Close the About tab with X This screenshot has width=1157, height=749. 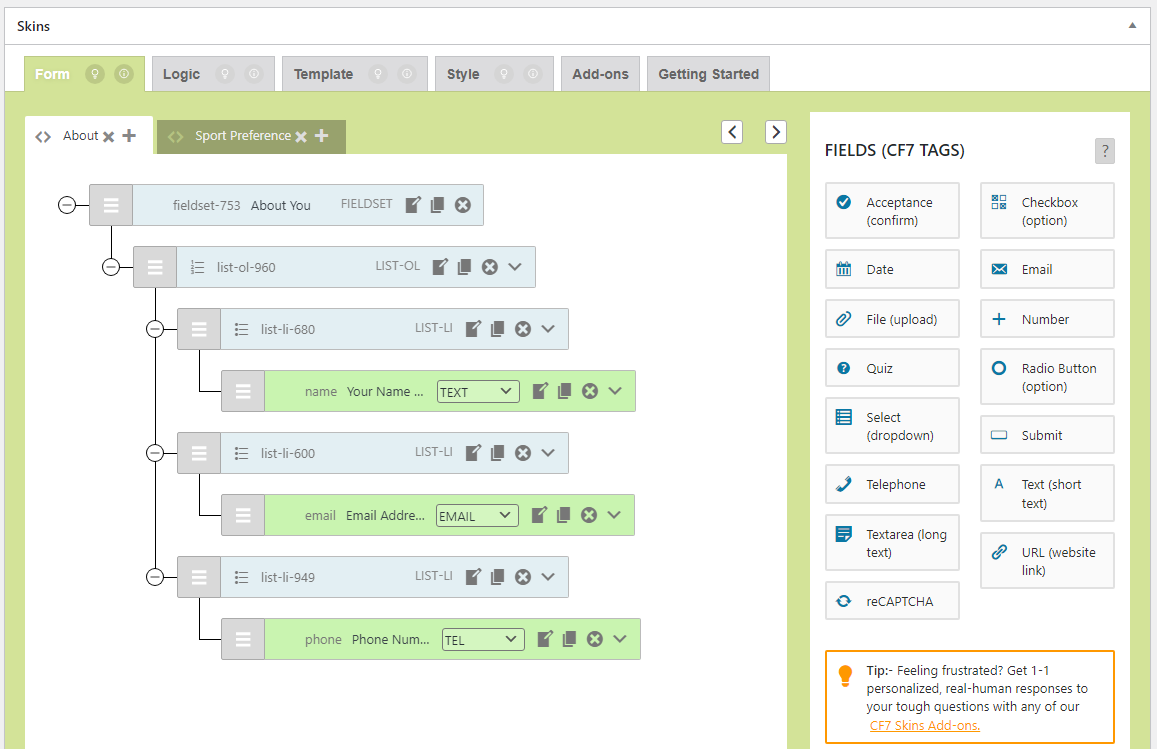point(108,137)
